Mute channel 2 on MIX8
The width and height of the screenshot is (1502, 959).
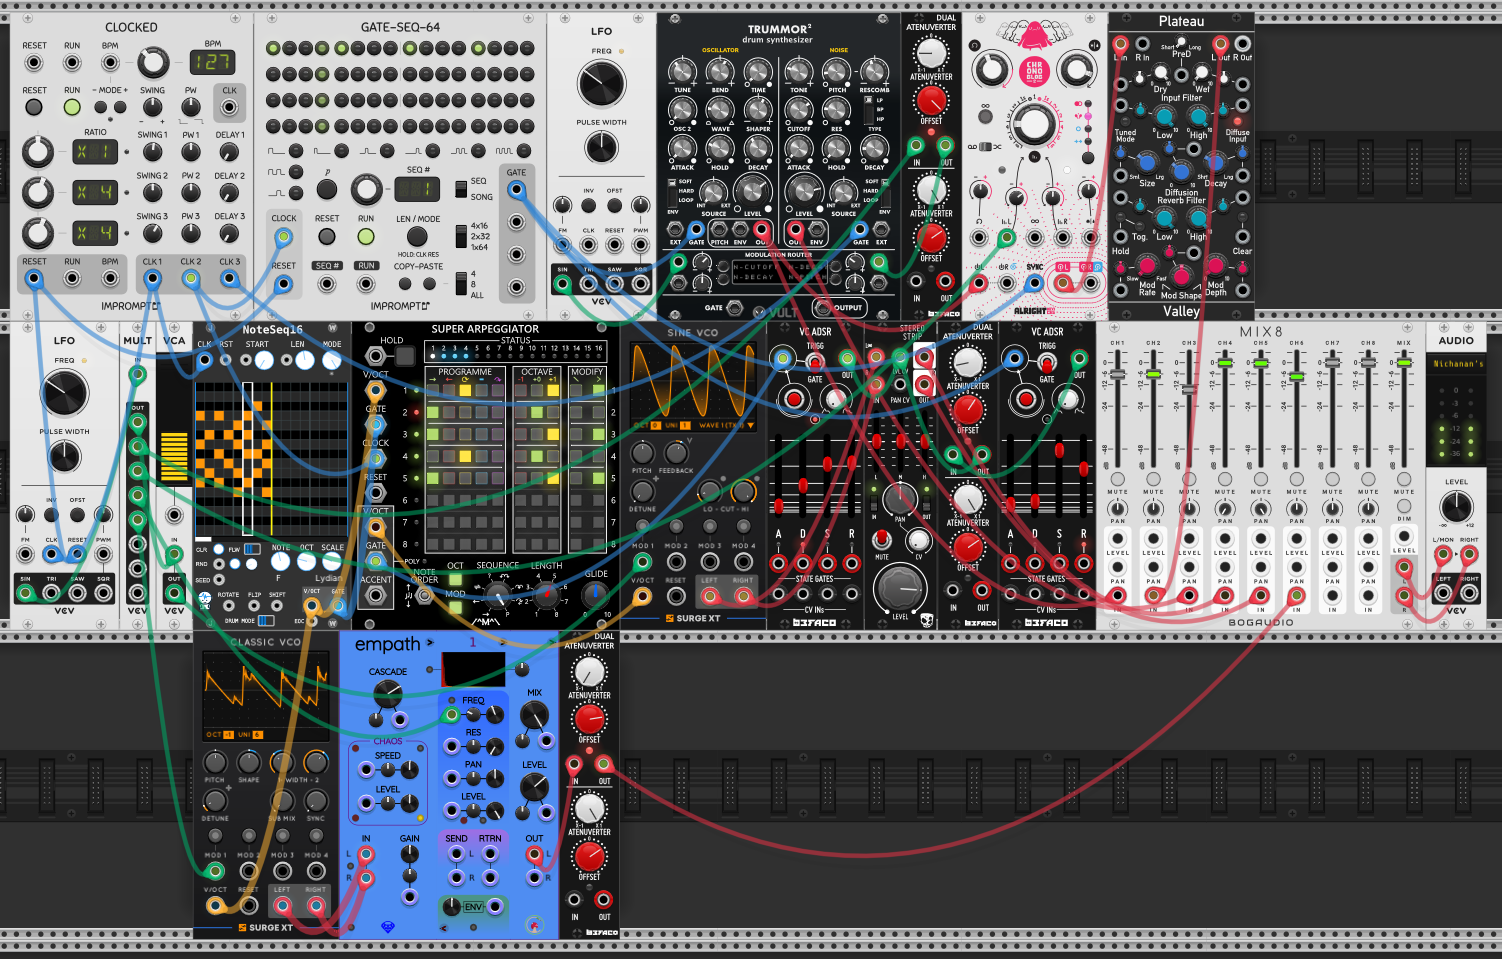(x=1153, y=479)
